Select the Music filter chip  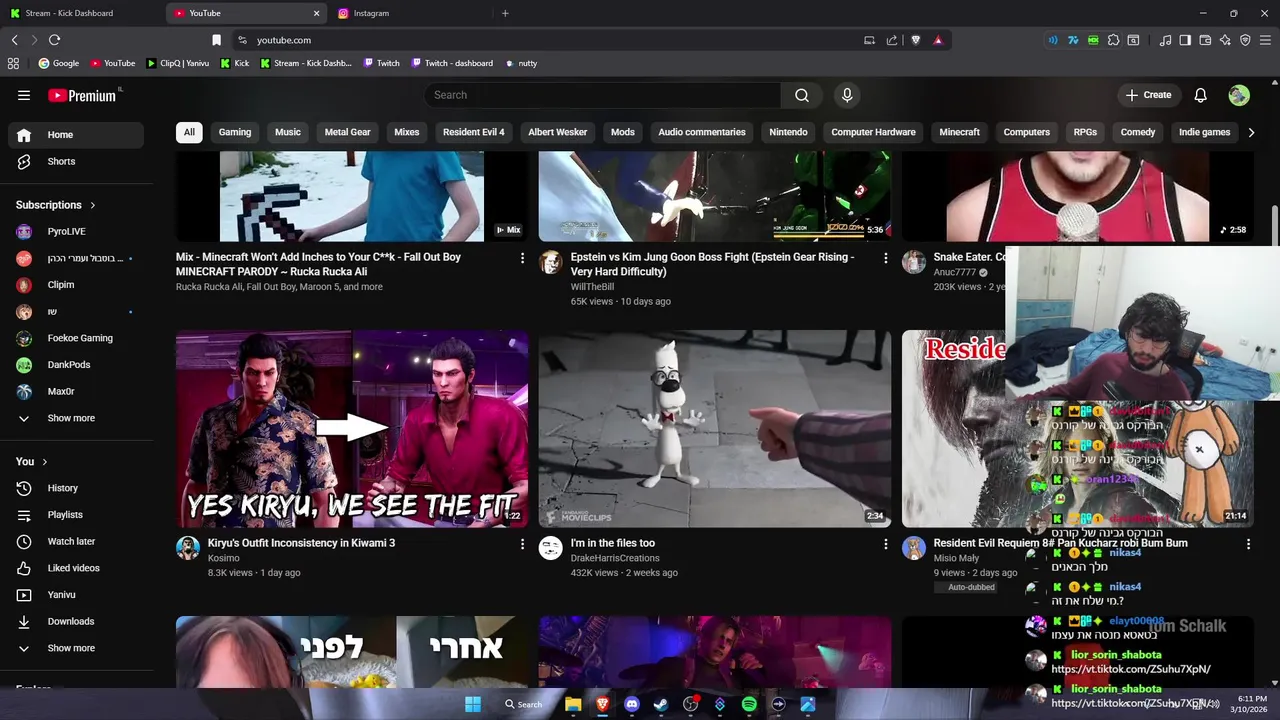click(288, 132)
